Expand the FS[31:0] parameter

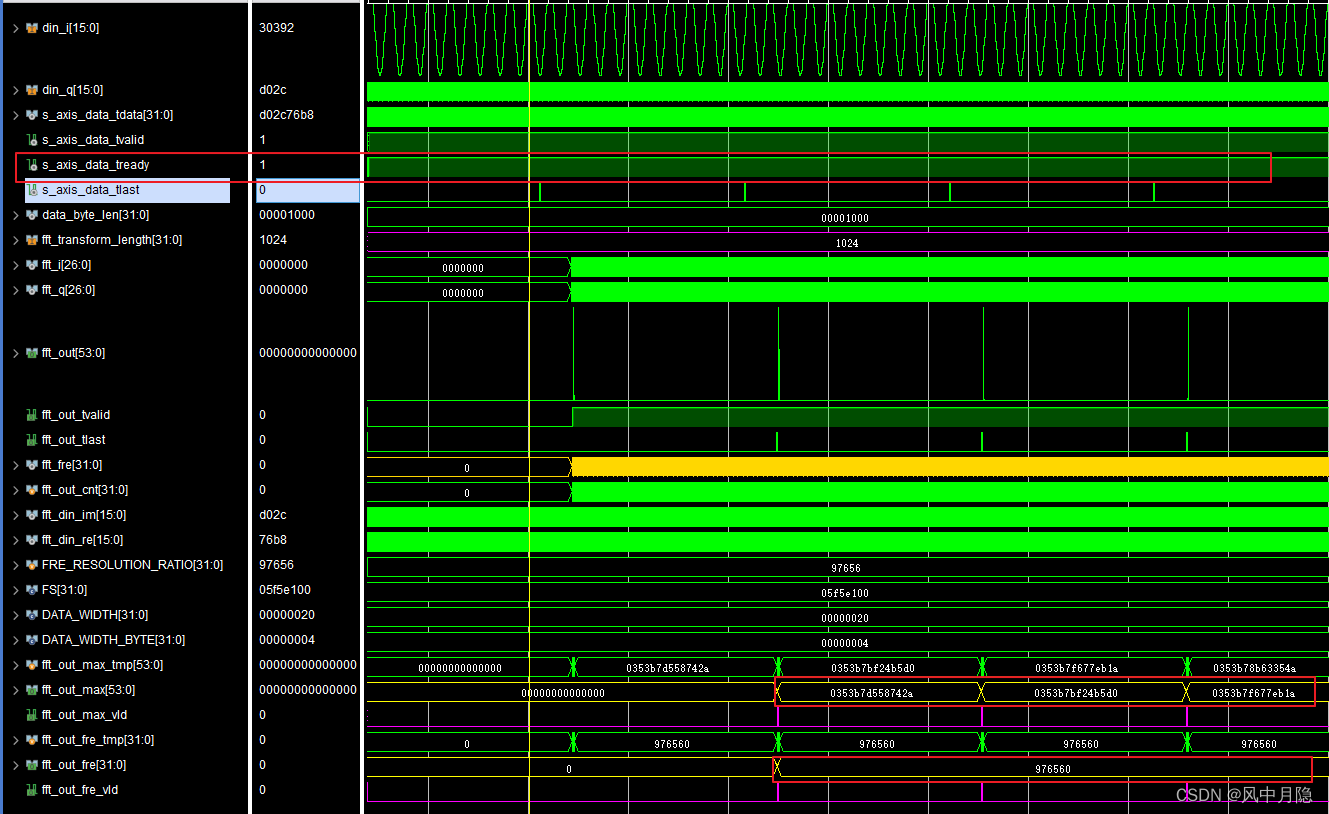[x=15, y=590]
